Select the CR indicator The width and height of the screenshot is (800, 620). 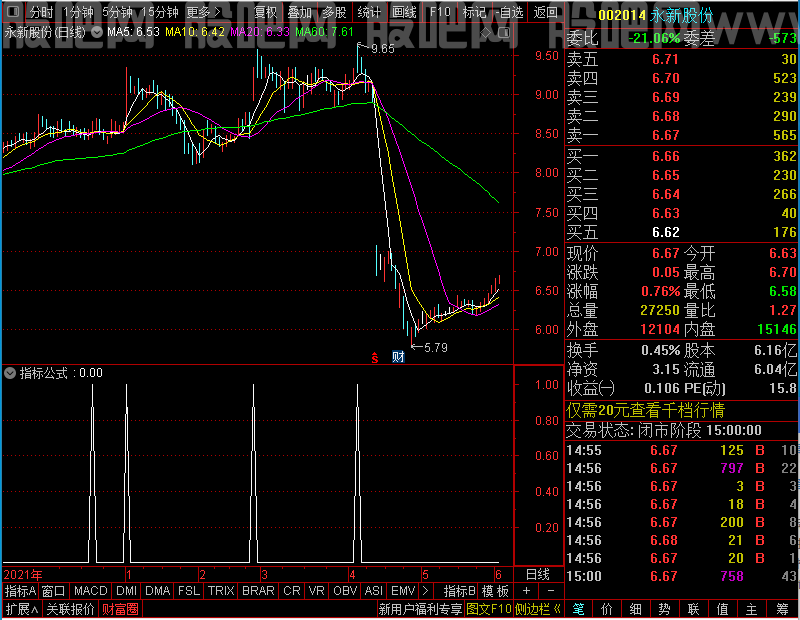(x=292, y=591)
